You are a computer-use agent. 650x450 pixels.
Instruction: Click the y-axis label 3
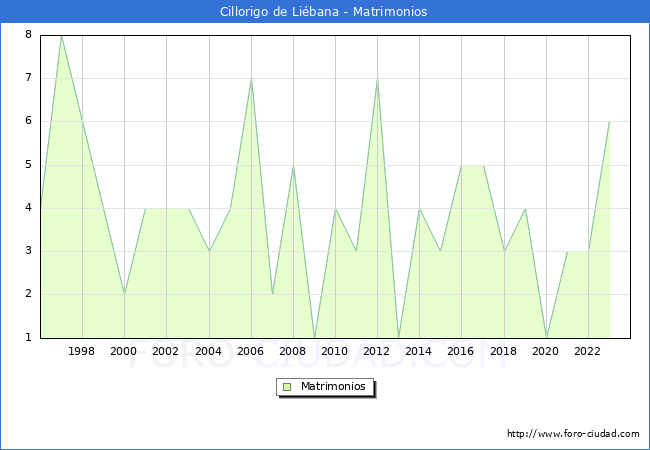28,251
